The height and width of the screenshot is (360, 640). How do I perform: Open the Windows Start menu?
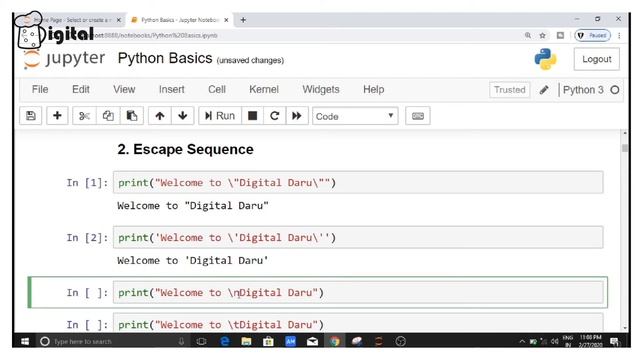(25, 341)
